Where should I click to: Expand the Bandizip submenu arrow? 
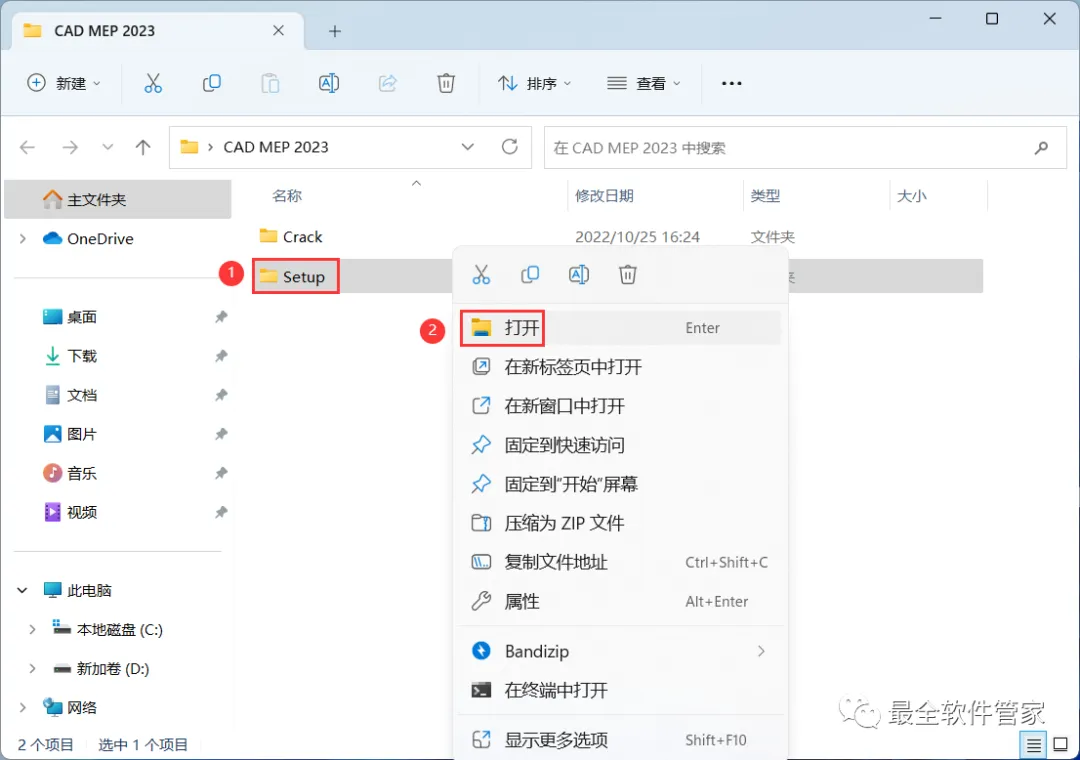coord(761,651)
